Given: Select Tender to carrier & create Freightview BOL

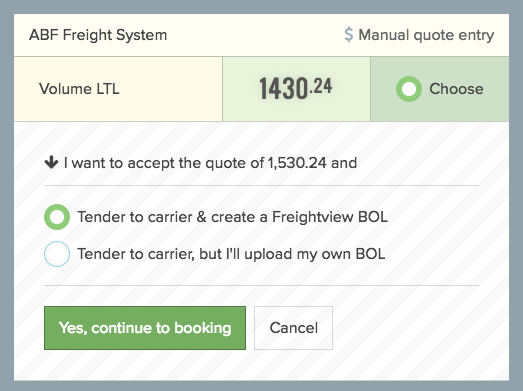Looking at the screenshot, I should [x=57, y=217].
